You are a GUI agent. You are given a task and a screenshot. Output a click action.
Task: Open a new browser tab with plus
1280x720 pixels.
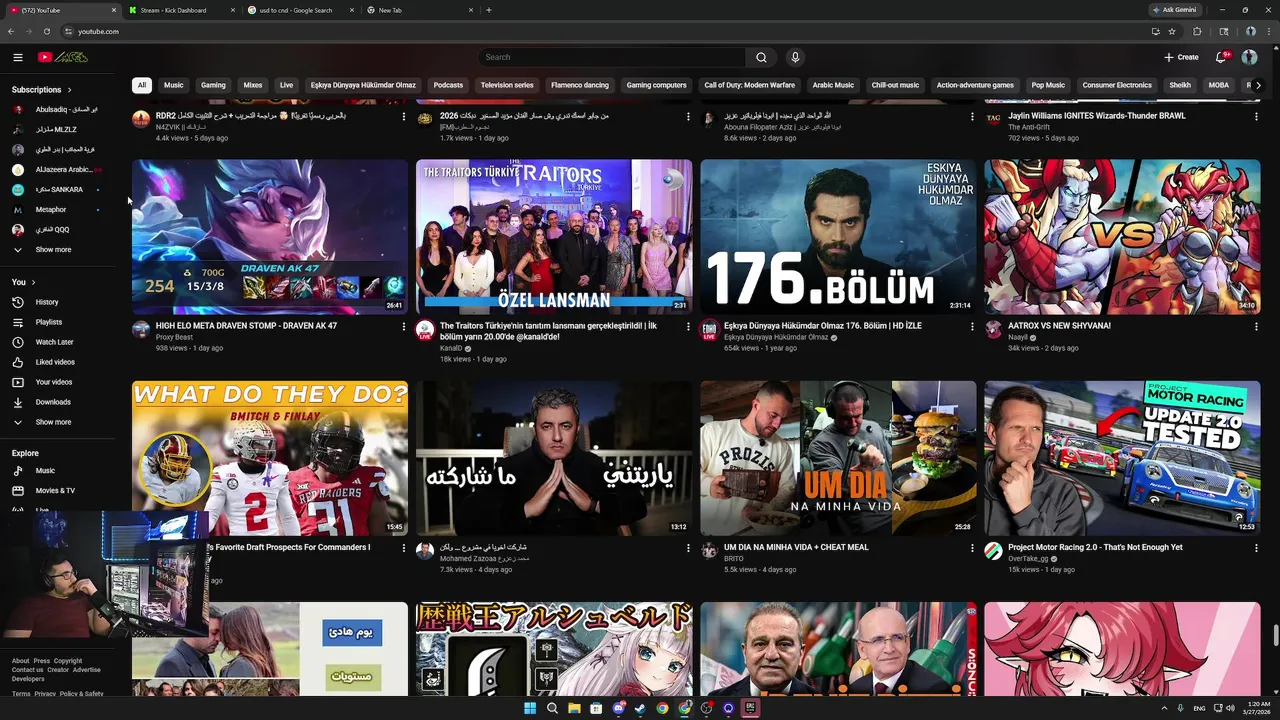point(488,10)
